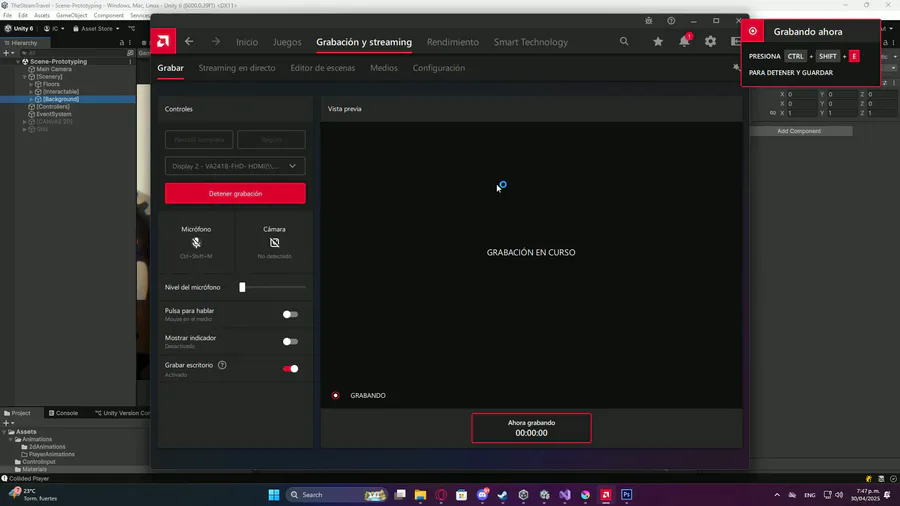Open AMD Software settings gear
900x506 pixels.
tap(711, 41)
